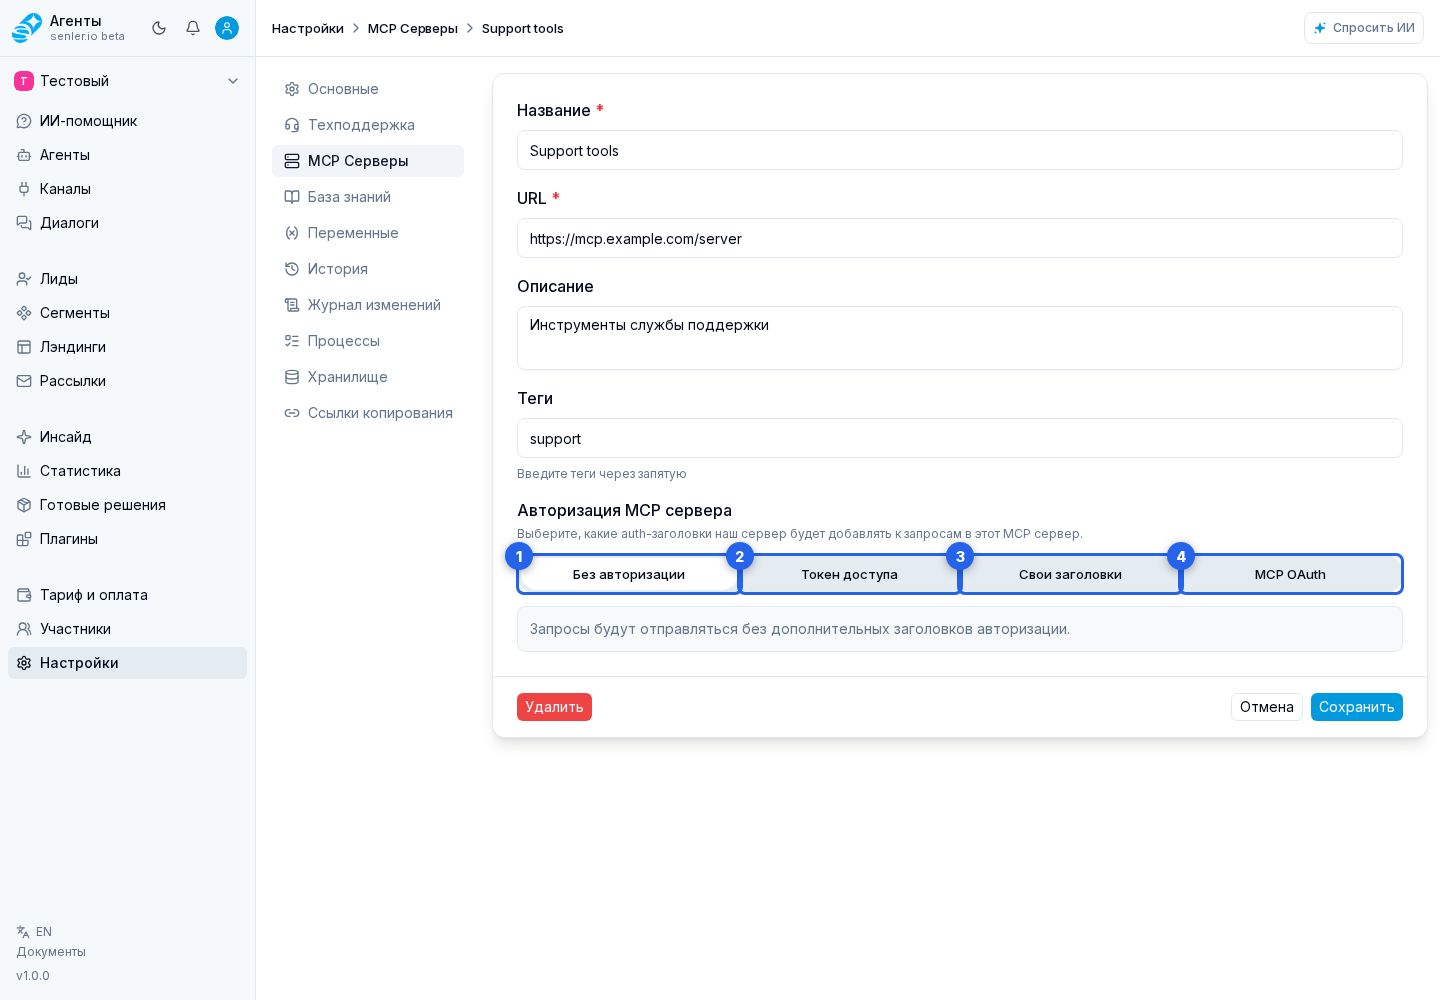This screenshot has height=1000, width=1440.
Task: Click the red Удалить button
Action: (x=554, y=707)
